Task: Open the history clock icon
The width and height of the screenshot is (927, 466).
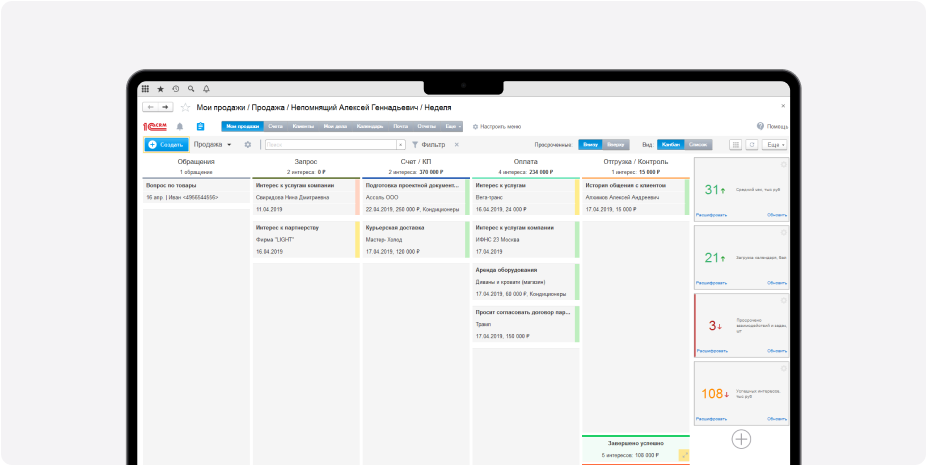Action: coord(176,89)
